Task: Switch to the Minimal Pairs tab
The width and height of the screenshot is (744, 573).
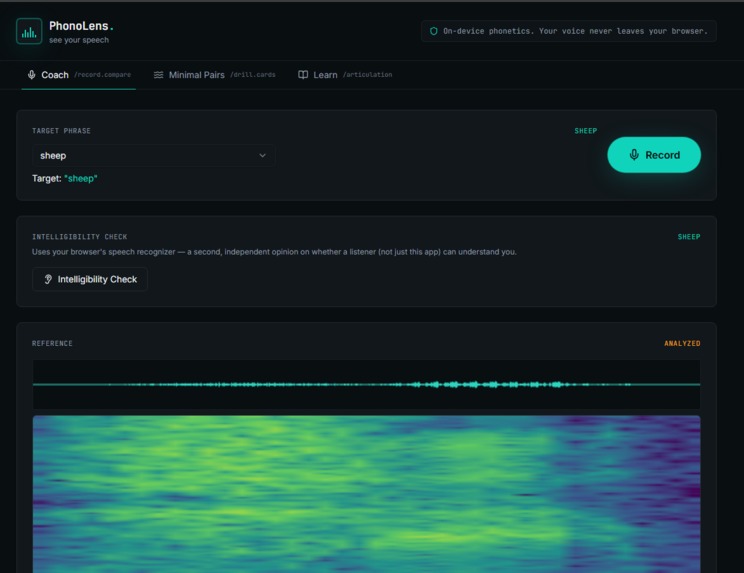Action: point(214,75)
